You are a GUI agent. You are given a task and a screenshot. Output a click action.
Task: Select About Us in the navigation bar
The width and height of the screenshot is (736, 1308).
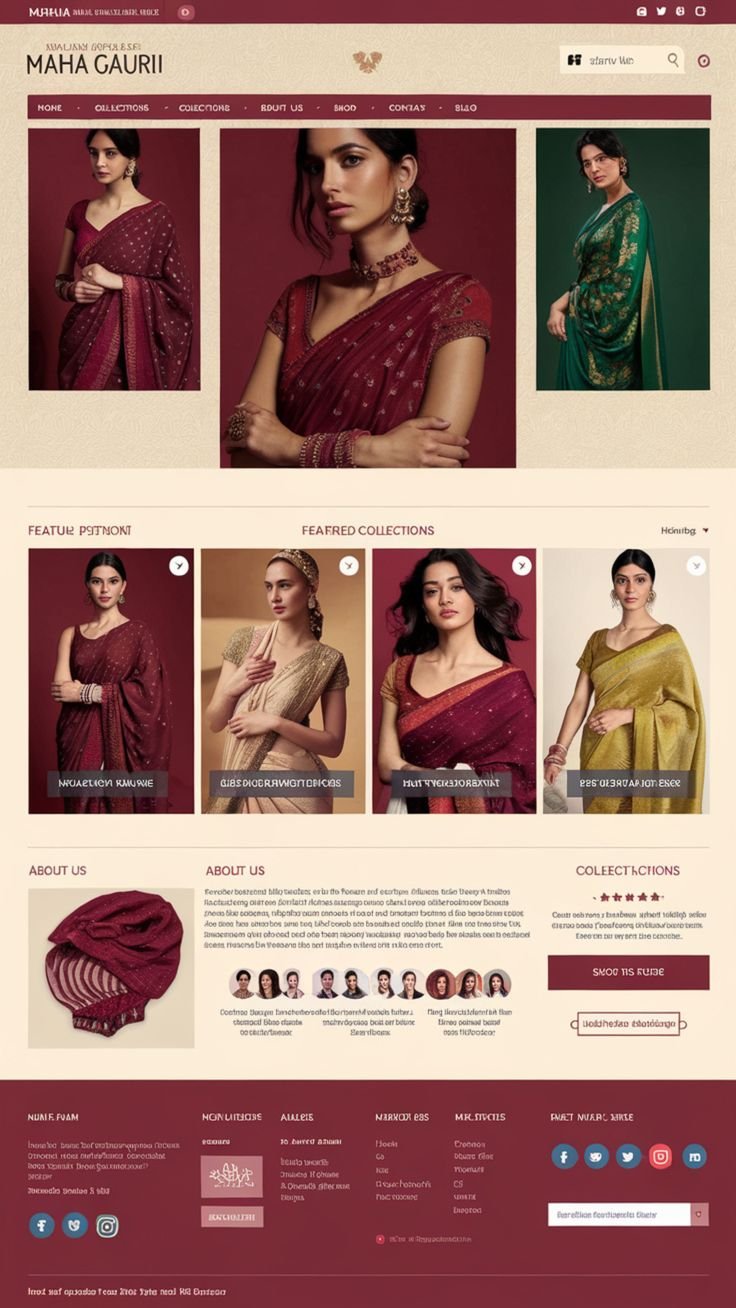point(281,107)
